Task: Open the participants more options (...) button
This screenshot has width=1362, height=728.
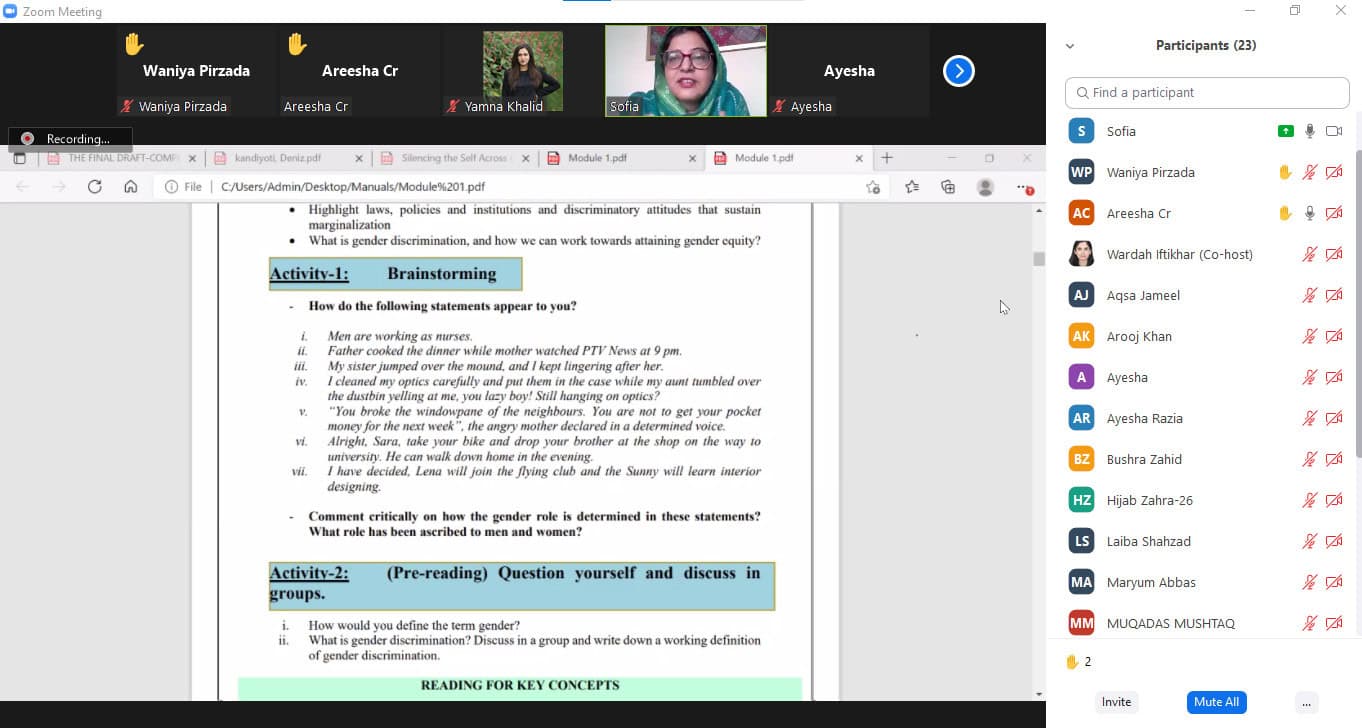Action: [1306, 702]
